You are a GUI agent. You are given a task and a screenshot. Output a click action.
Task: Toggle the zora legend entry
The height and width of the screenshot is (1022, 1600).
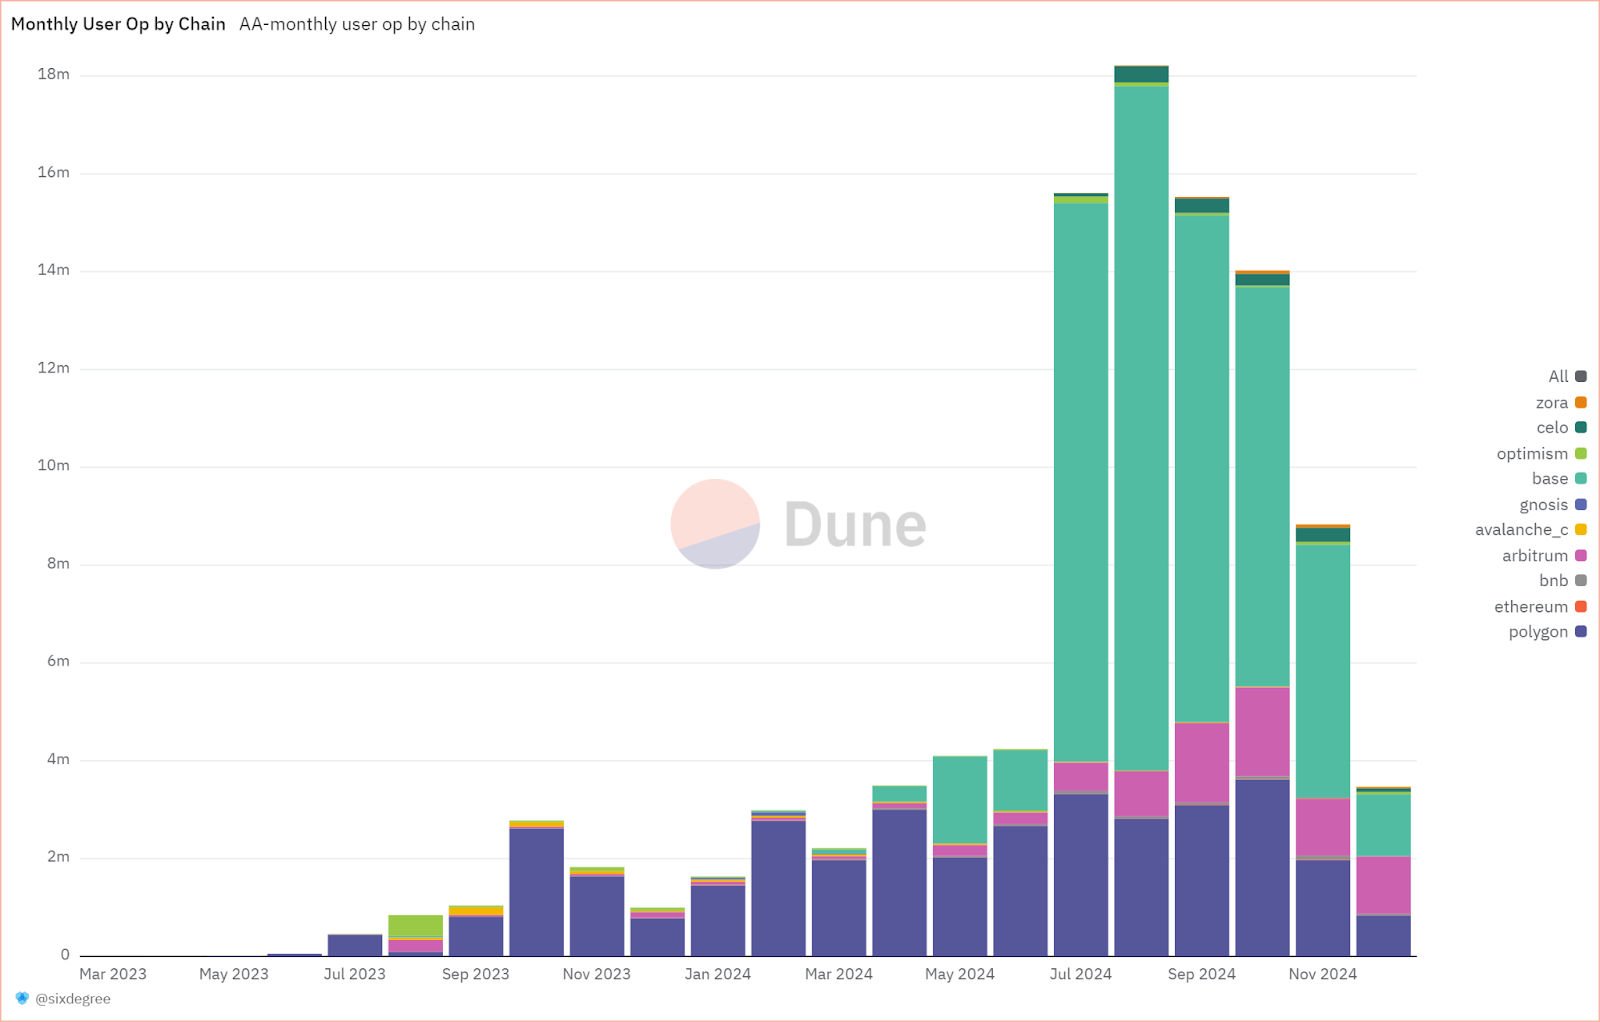(1561, 402)
